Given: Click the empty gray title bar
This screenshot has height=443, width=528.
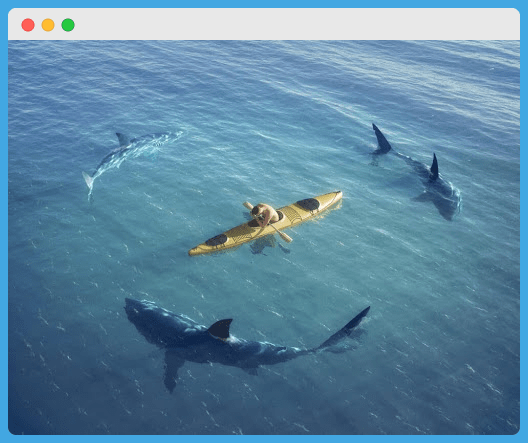Looking at the screenshot, I should 296,24.
